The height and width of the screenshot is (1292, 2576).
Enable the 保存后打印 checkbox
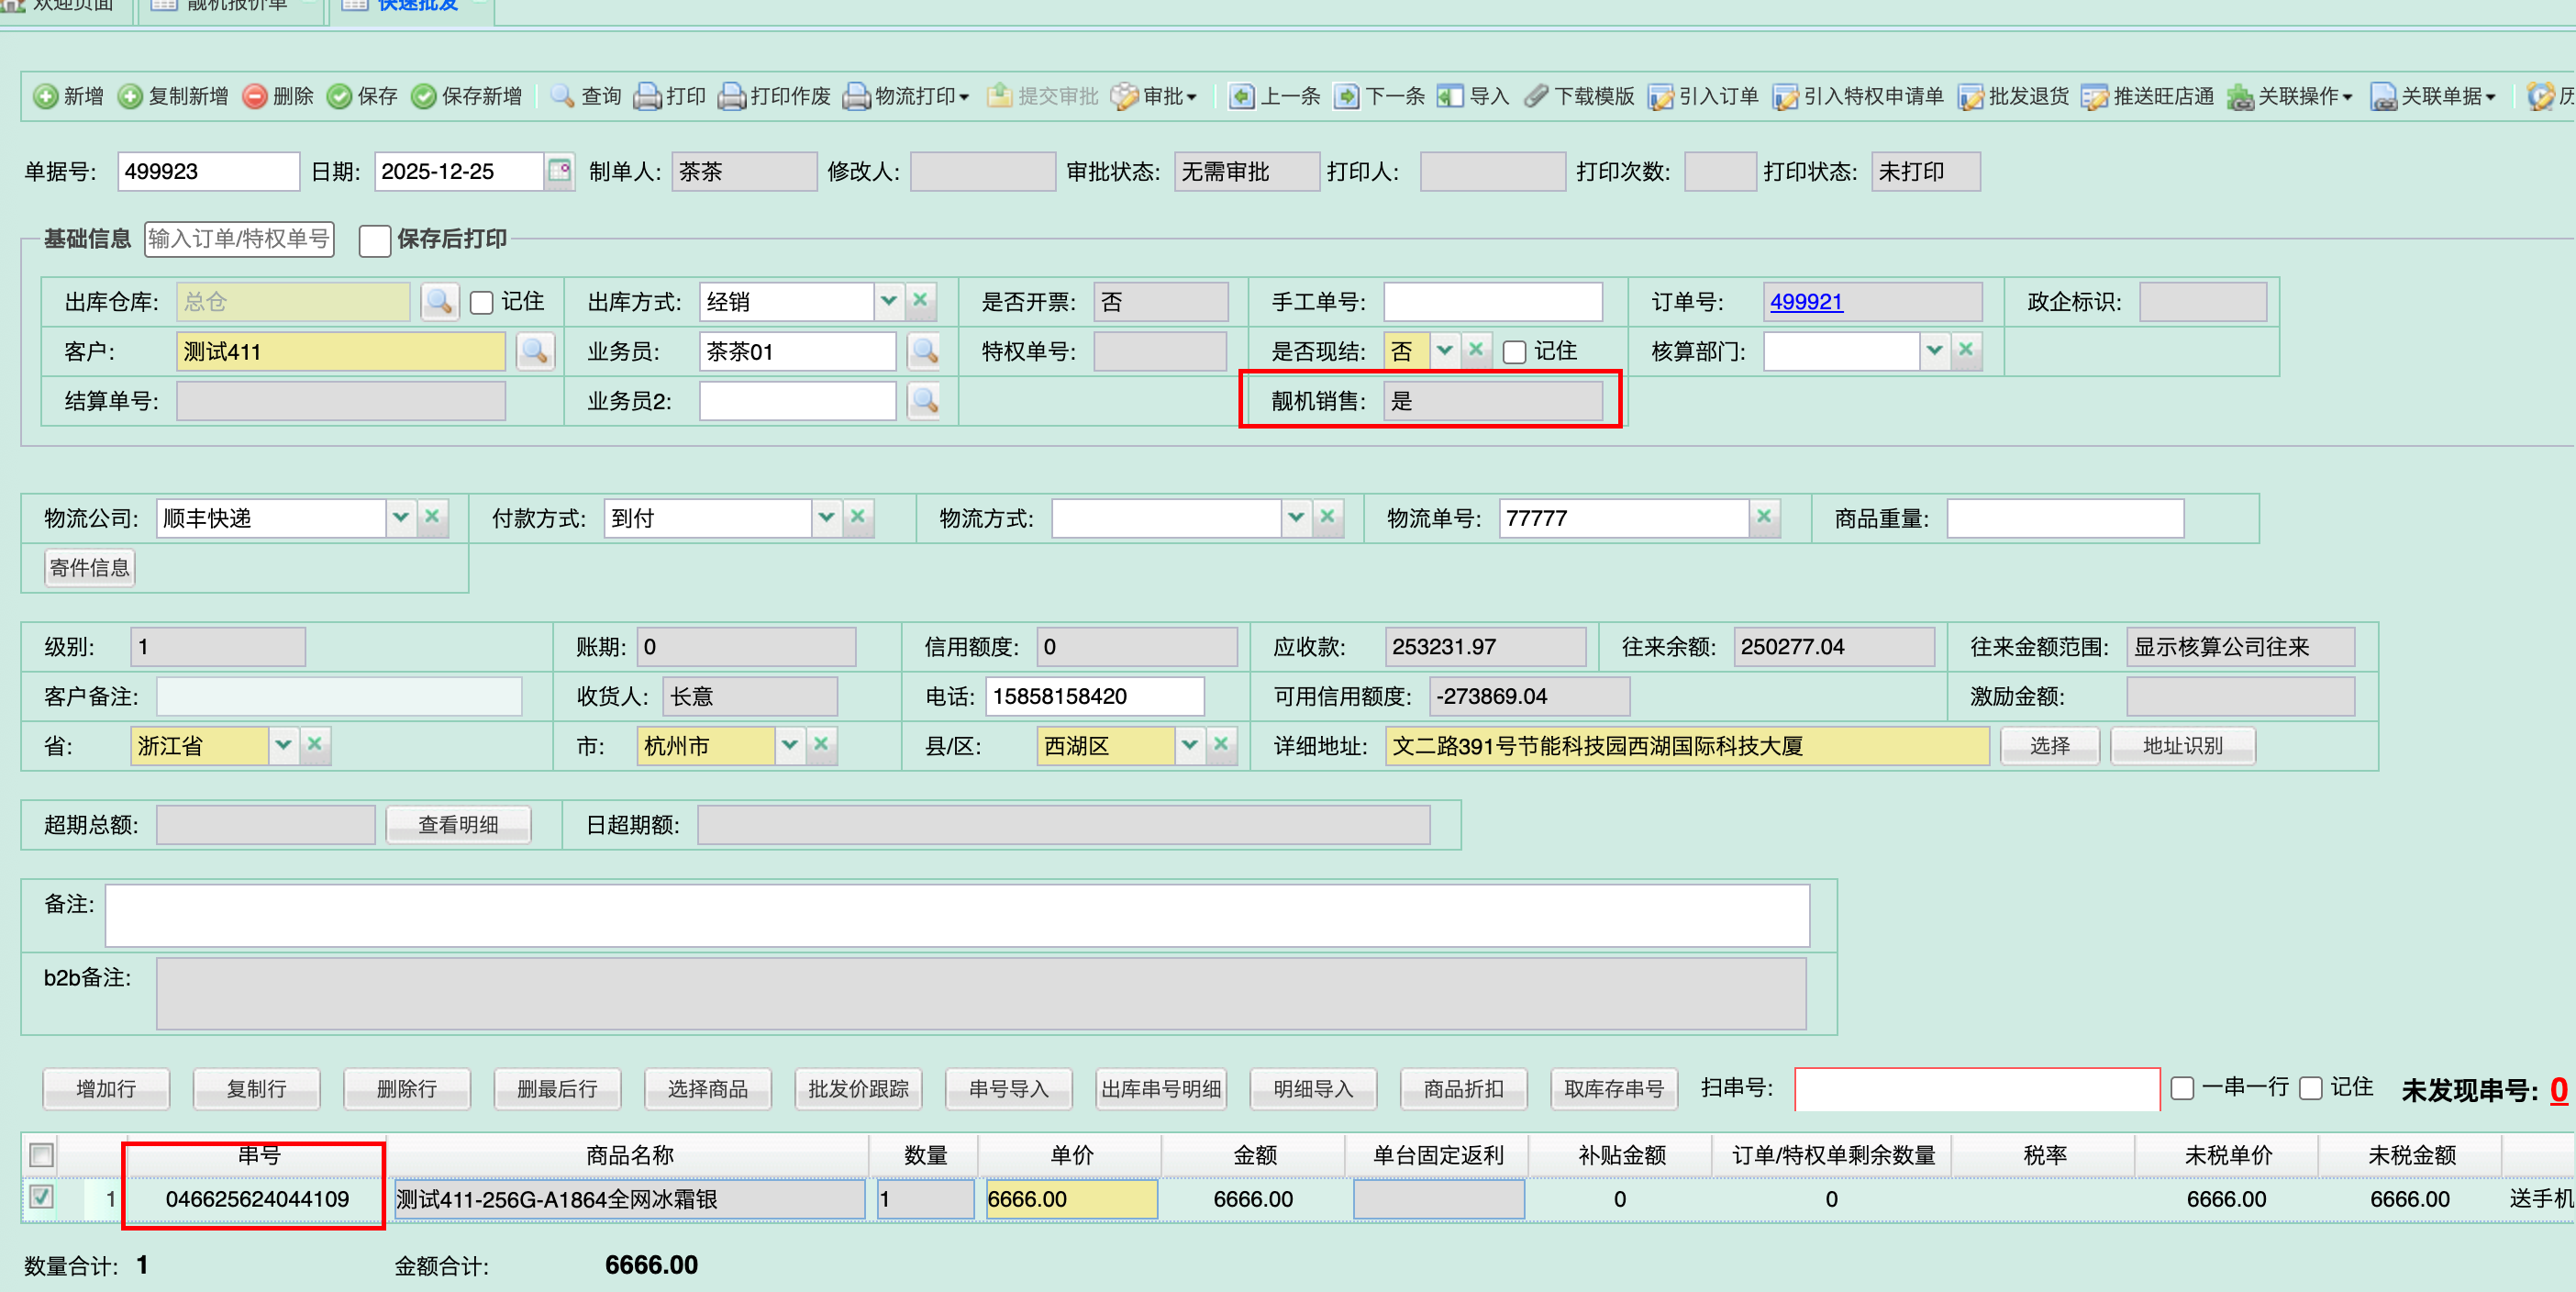click(x=375, y=240)
